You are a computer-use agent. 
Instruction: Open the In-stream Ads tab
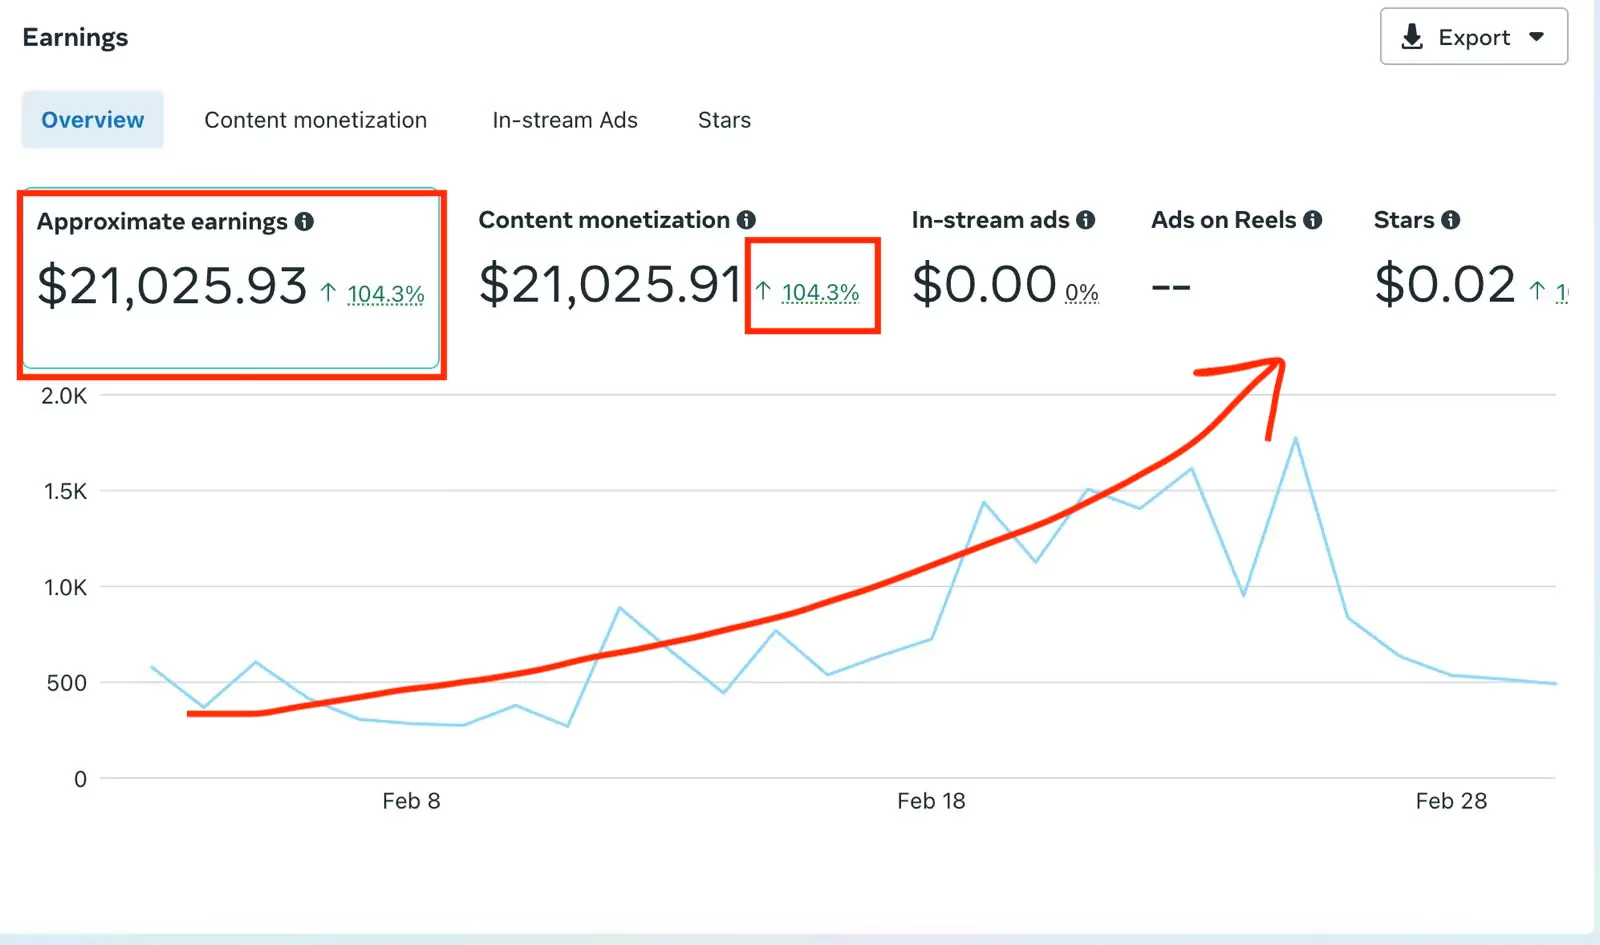tap(565, 120)
